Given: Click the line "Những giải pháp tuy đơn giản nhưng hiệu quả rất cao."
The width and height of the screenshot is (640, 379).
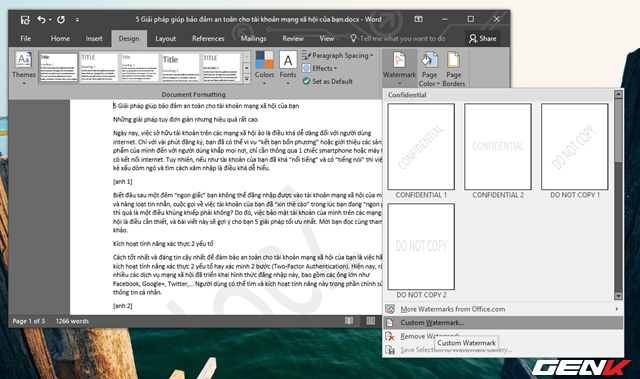Looking at the screenshot, I should 186,120.
